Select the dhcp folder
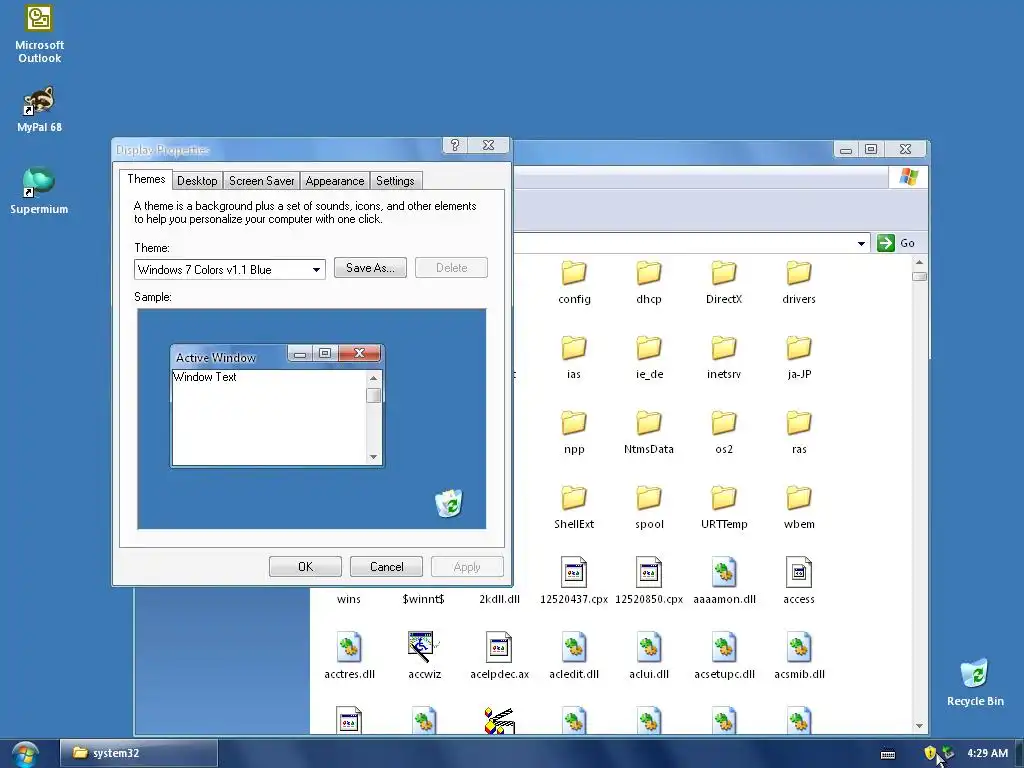The width and height of the screenshot is (1024, 768). point(648,283)
